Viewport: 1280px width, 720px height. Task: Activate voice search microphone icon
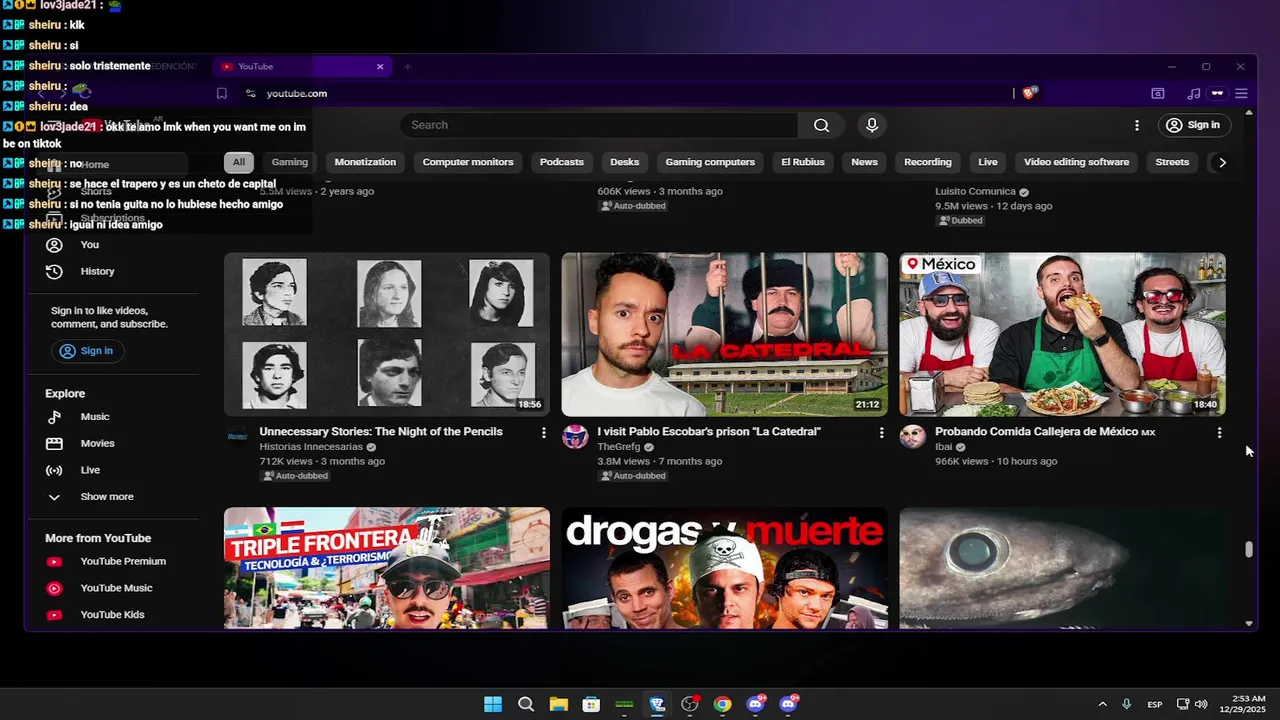872,125
